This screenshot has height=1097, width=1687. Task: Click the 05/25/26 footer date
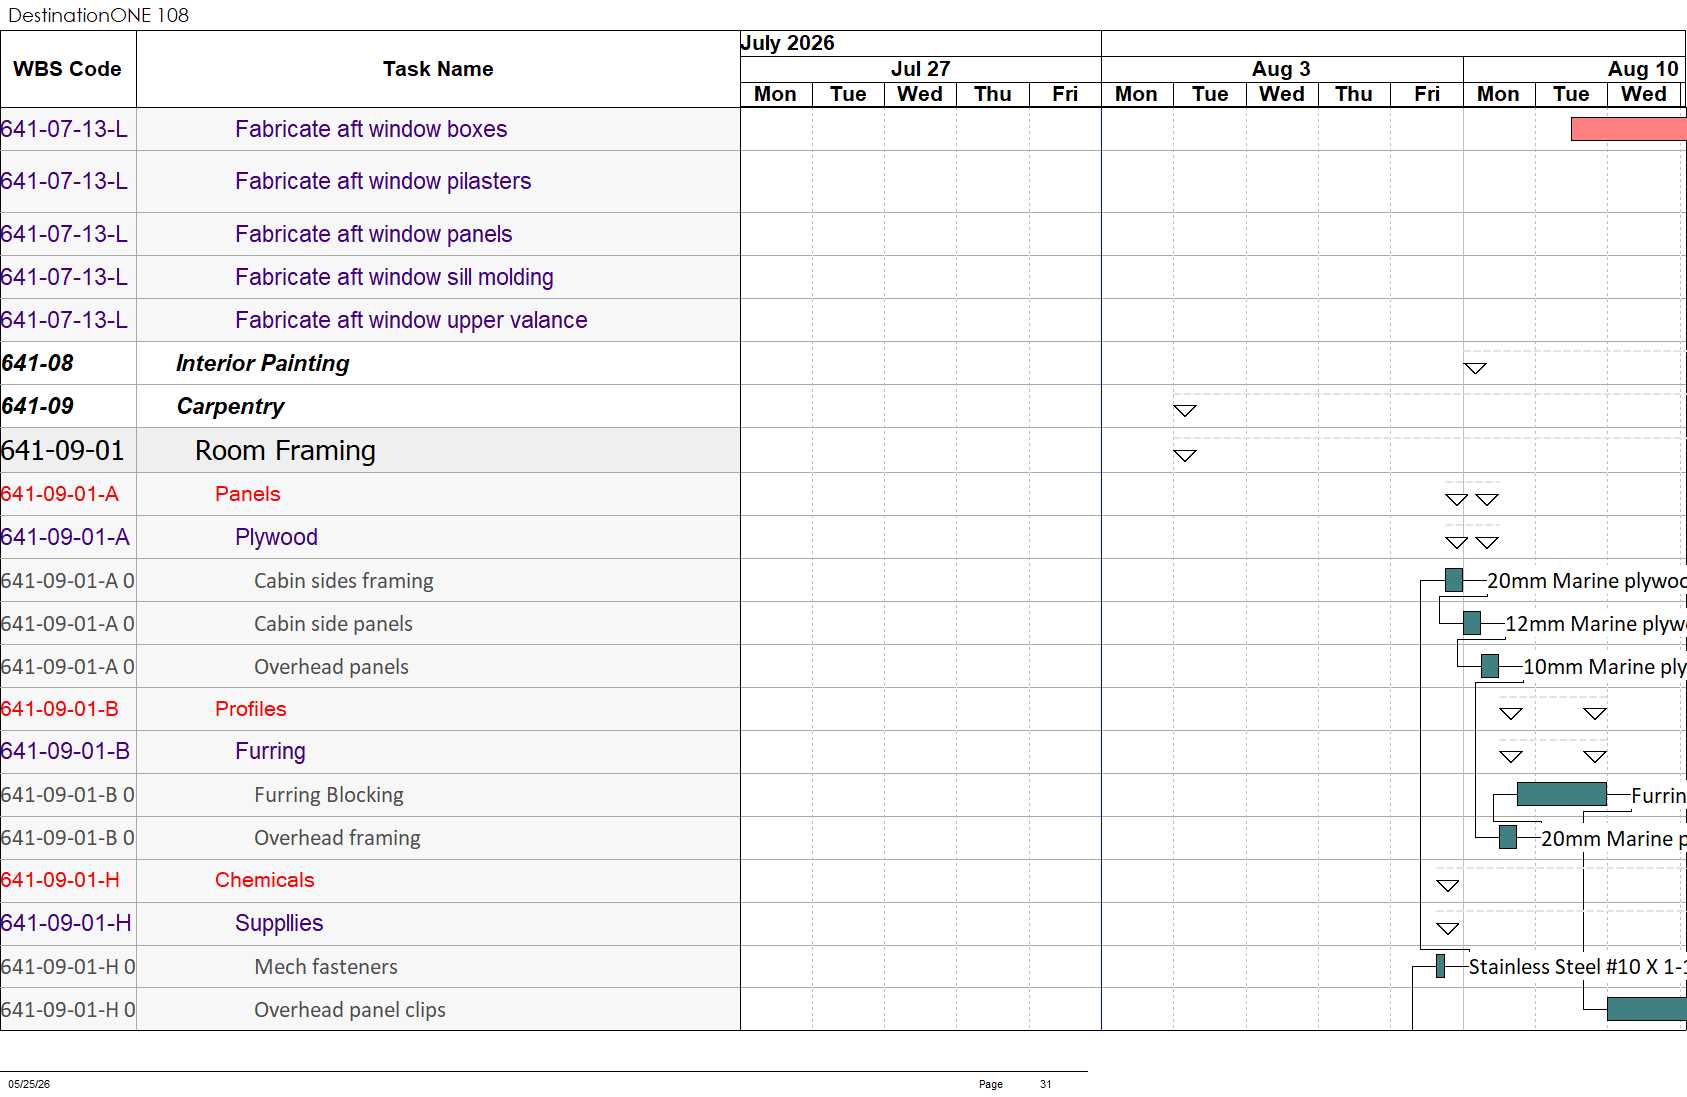(x=29, y=1084)
